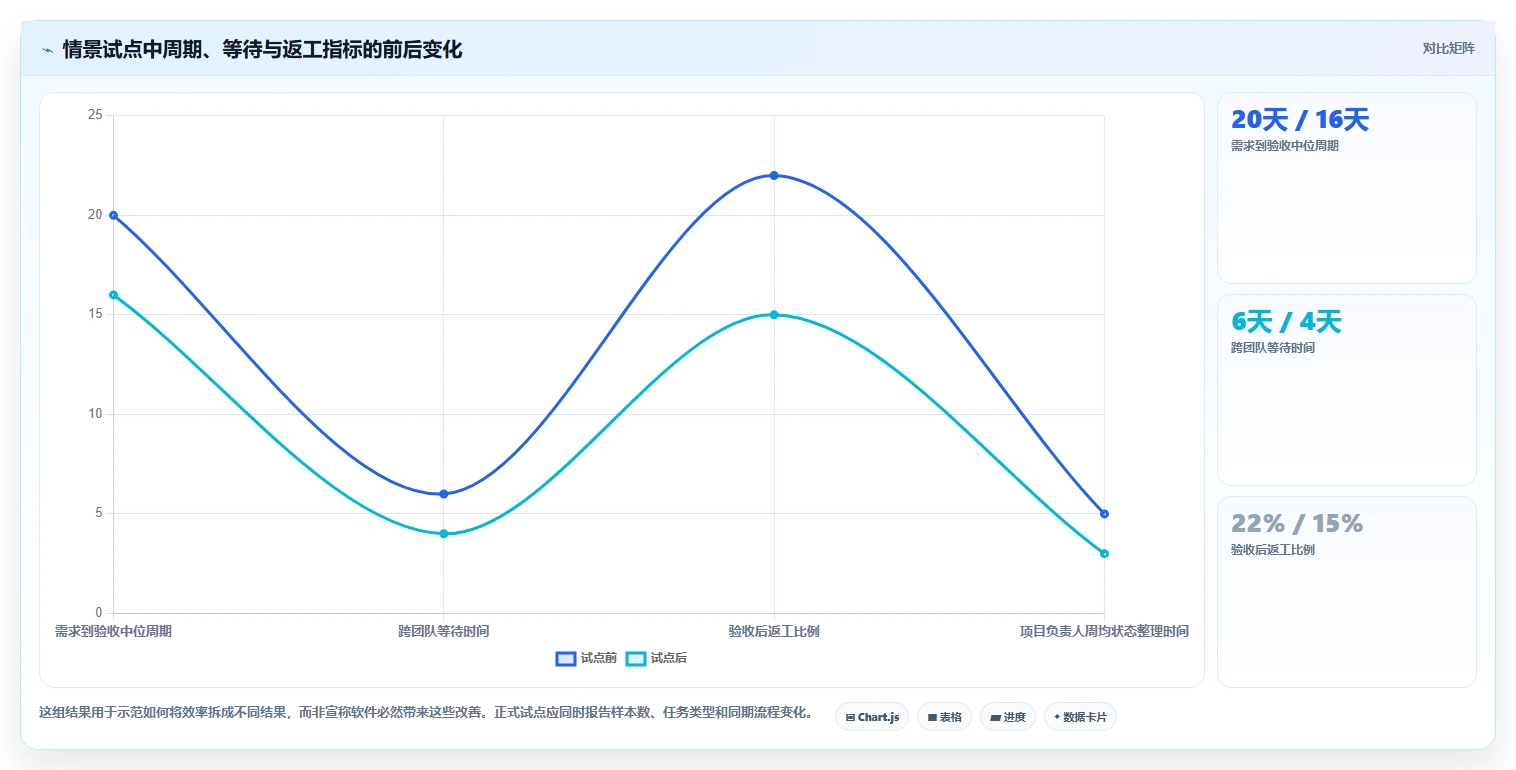Viewport: 1516px width, 770px height.
Task: Click card caption 需求到验收中位周期
Action: [1284, 146]
